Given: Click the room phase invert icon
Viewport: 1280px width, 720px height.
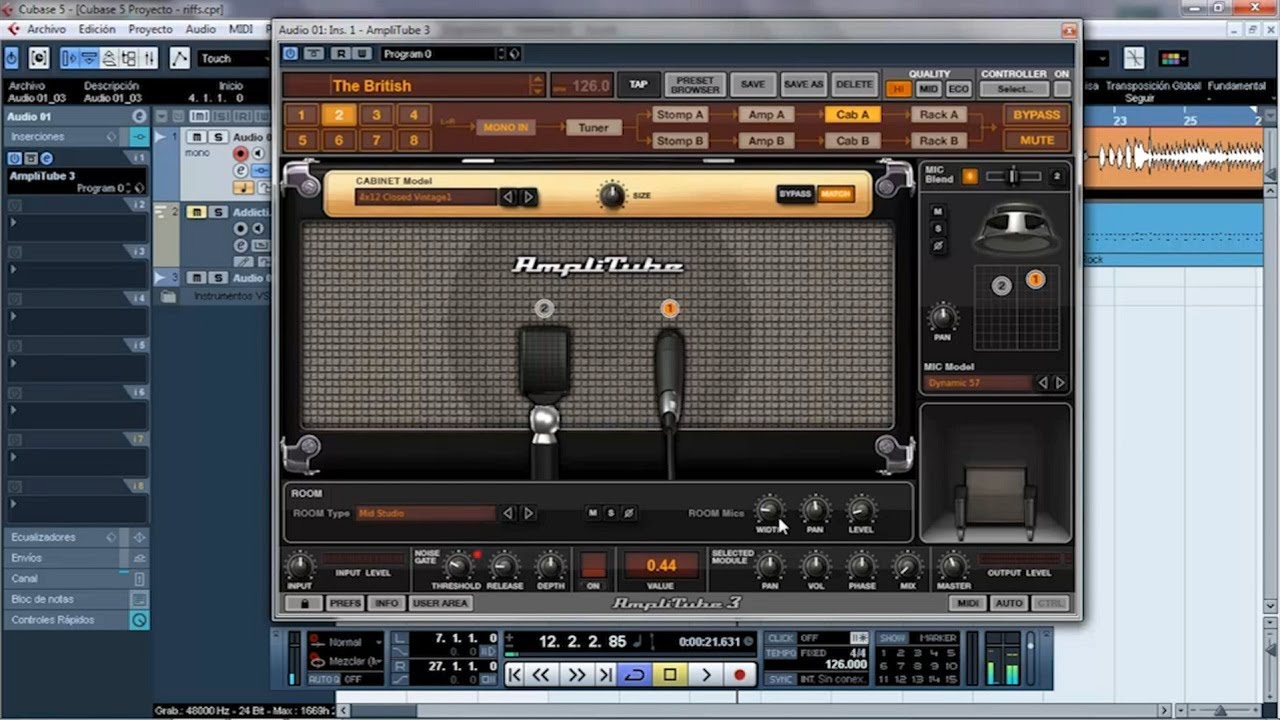Looking at the screenshot, I should [x=628, y=513].
